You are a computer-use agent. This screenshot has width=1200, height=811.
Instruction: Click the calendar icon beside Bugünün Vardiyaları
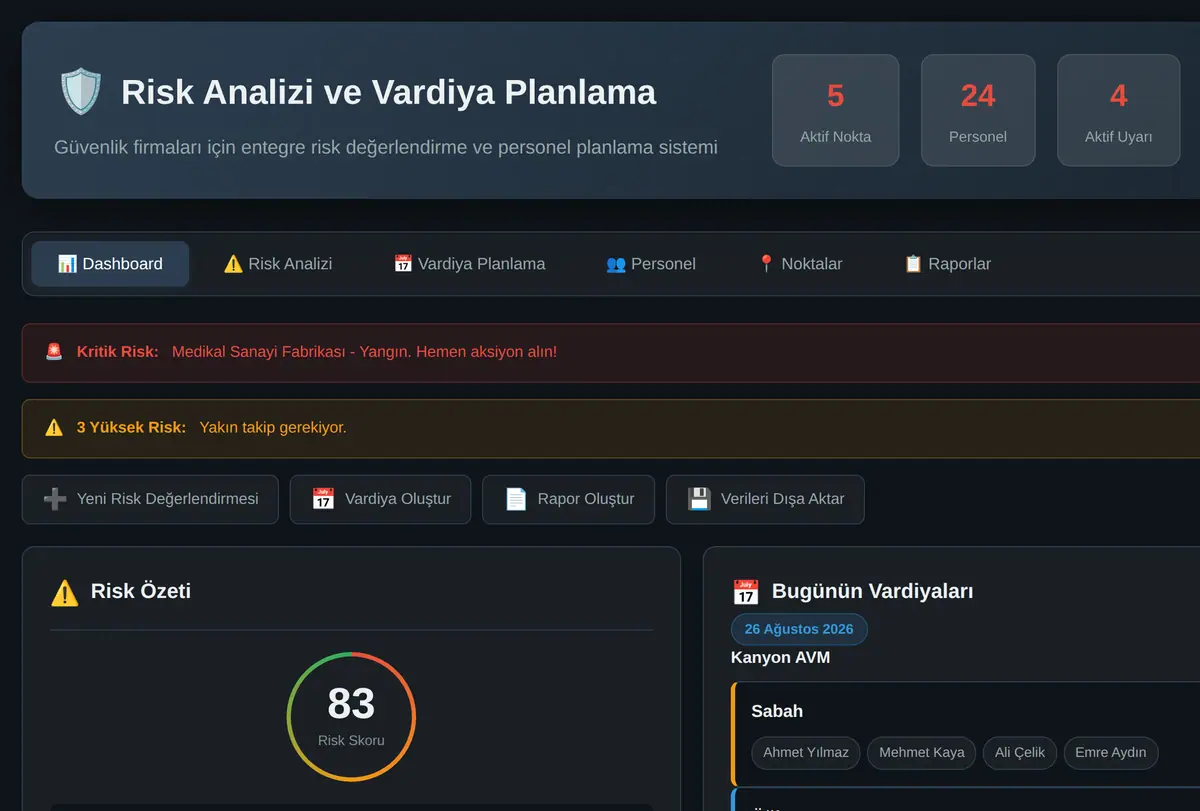746,592
